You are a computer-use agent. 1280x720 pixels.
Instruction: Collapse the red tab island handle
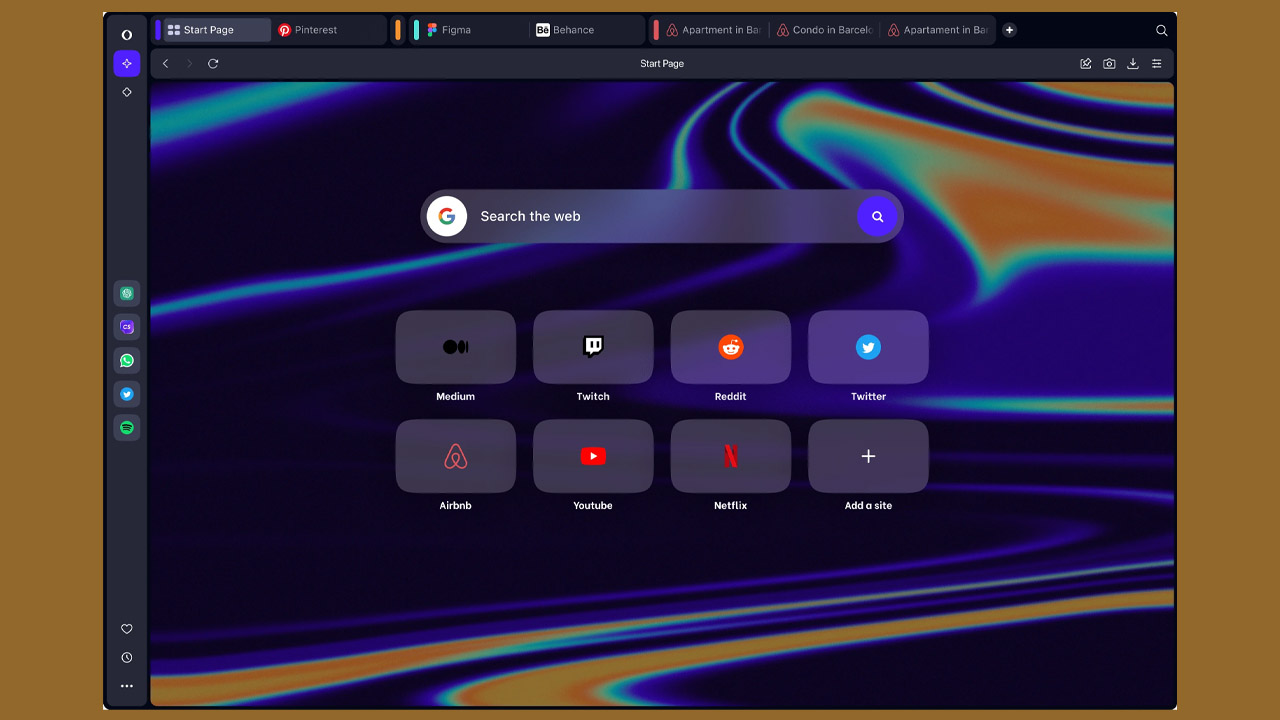point(656,30)
